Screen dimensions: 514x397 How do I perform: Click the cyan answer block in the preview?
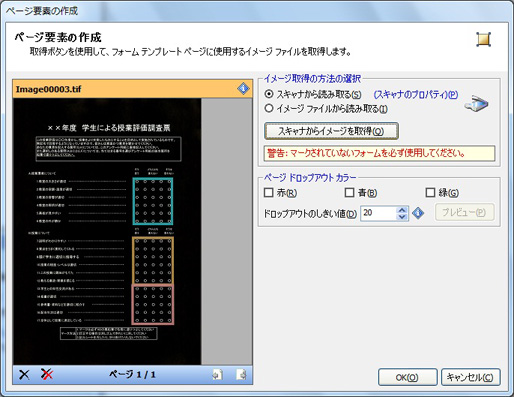(153, 201)
